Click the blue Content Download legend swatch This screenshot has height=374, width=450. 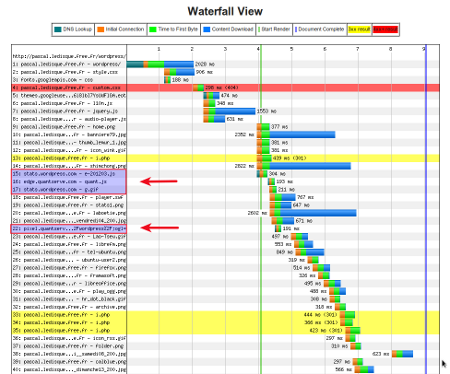(x=207, y=29)
